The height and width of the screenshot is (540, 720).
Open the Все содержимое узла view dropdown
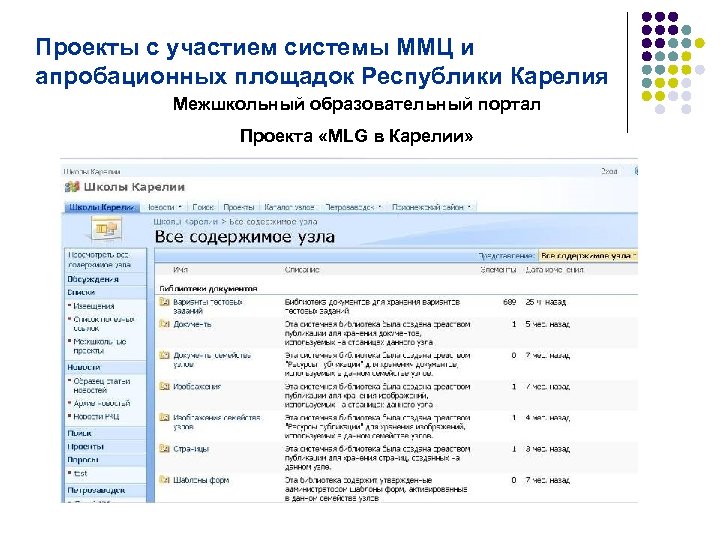tap(588, 256)
